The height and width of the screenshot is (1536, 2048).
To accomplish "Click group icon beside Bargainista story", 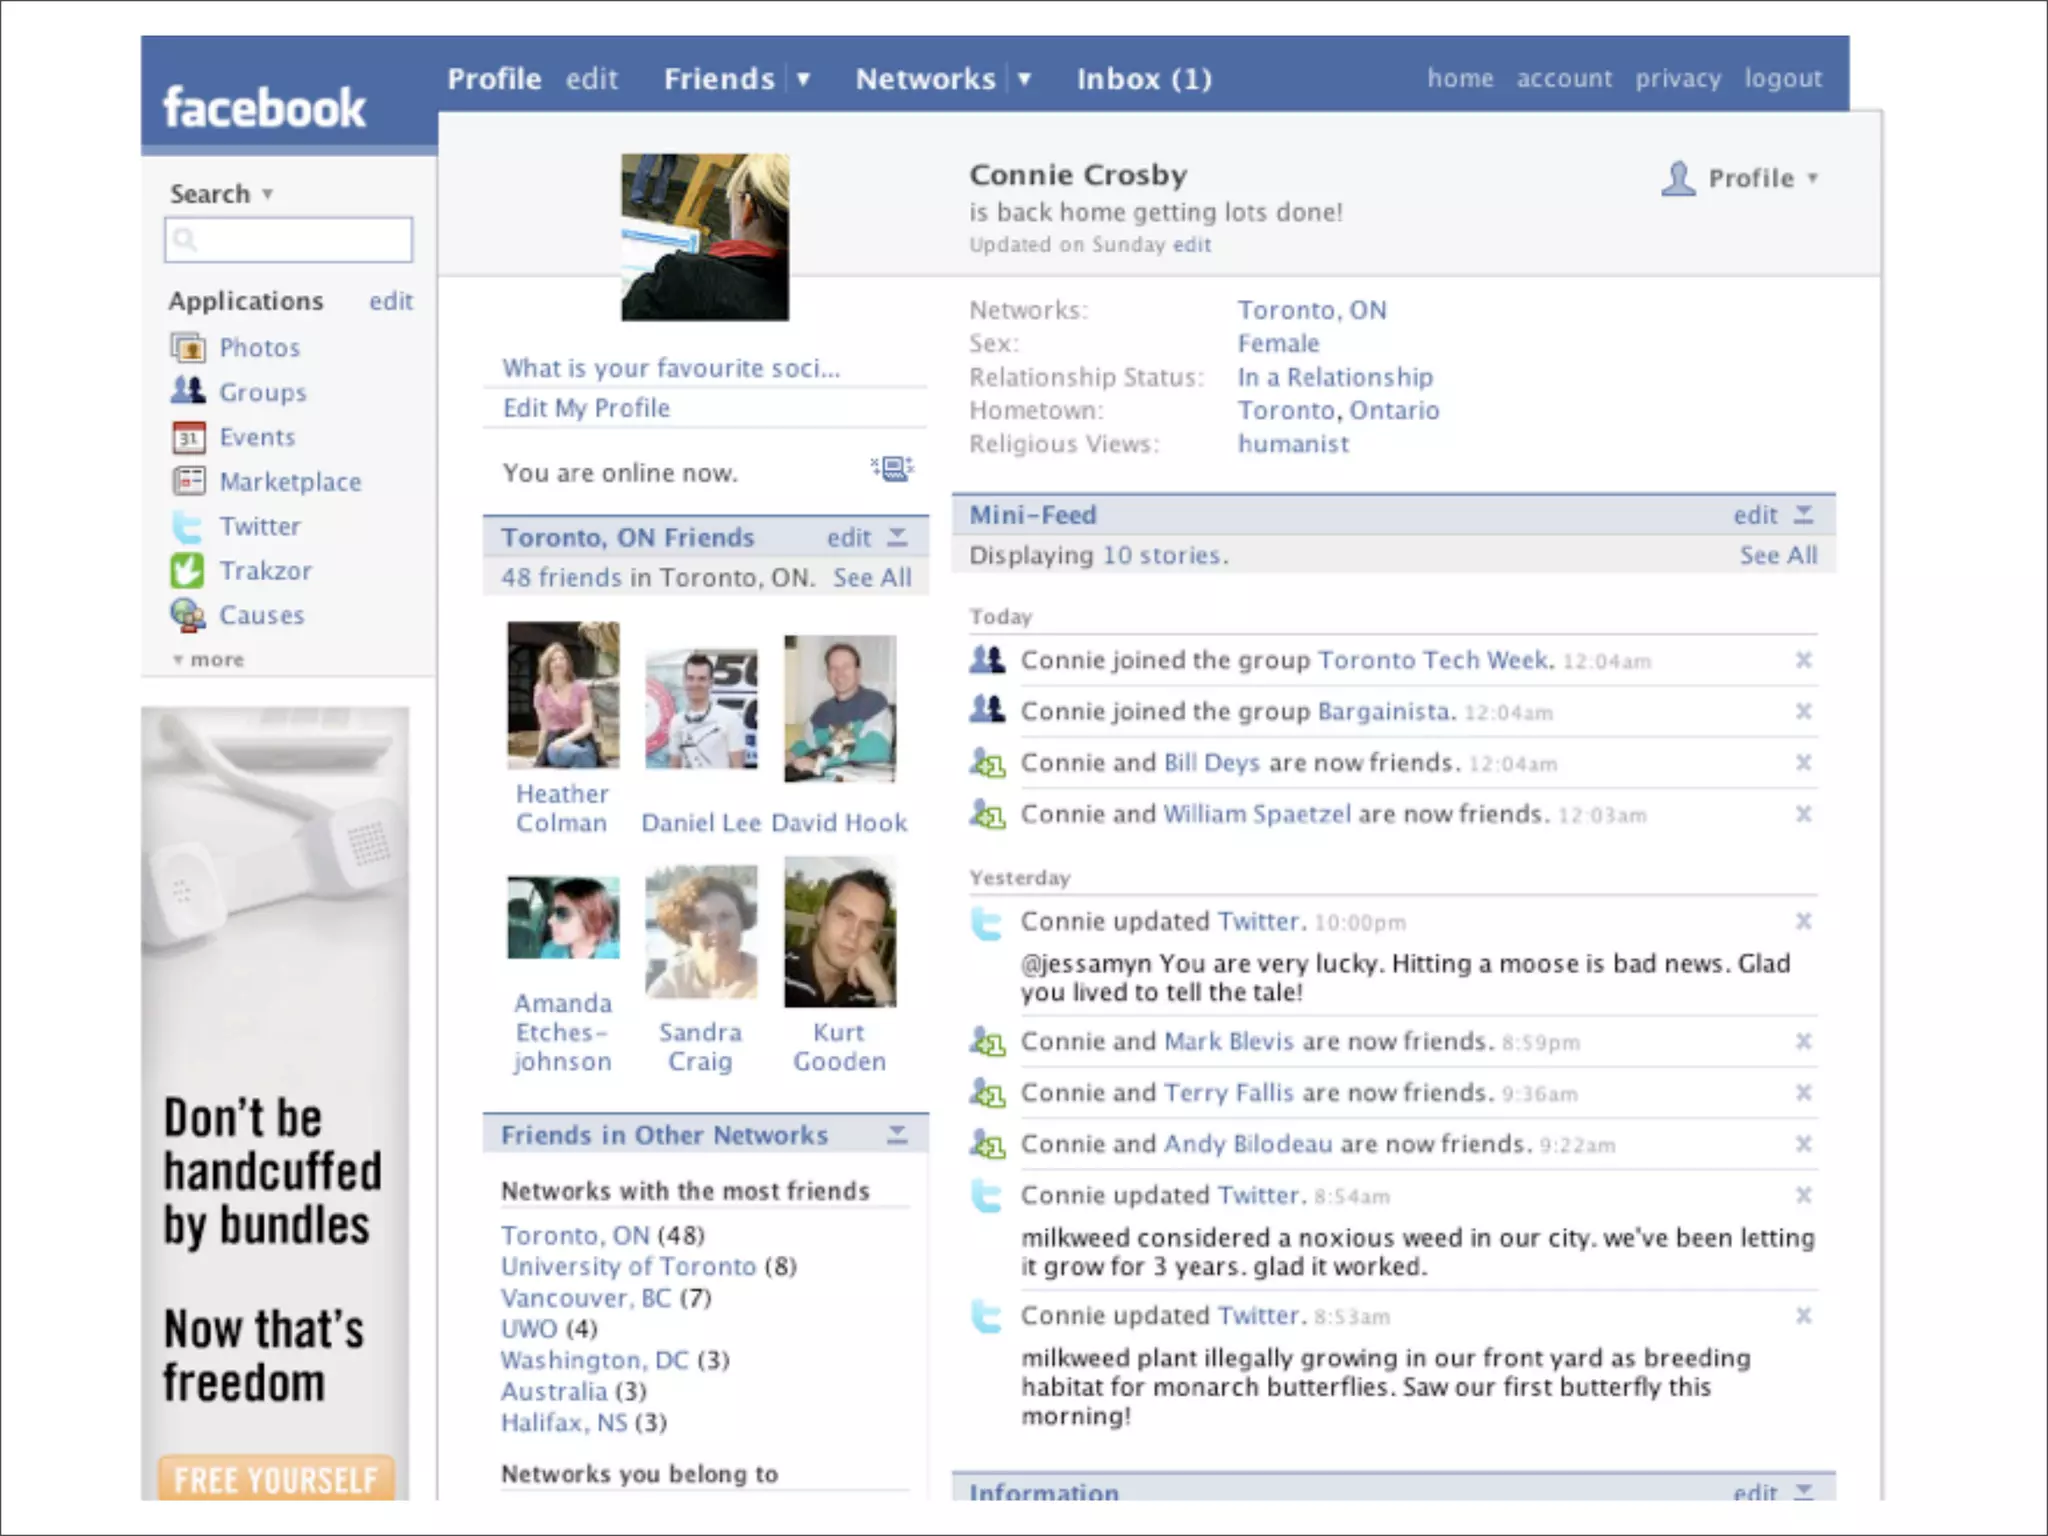I will pyautogui.click(x=987, y=711).
